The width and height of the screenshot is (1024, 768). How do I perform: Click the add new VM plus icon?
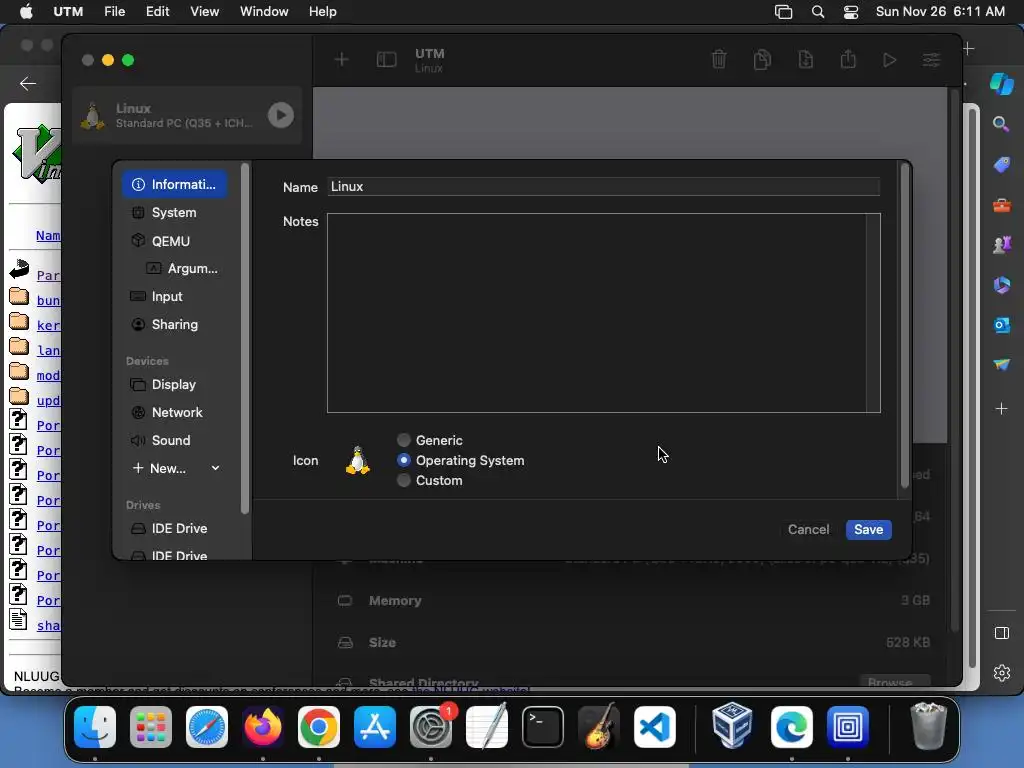(342, 60)
